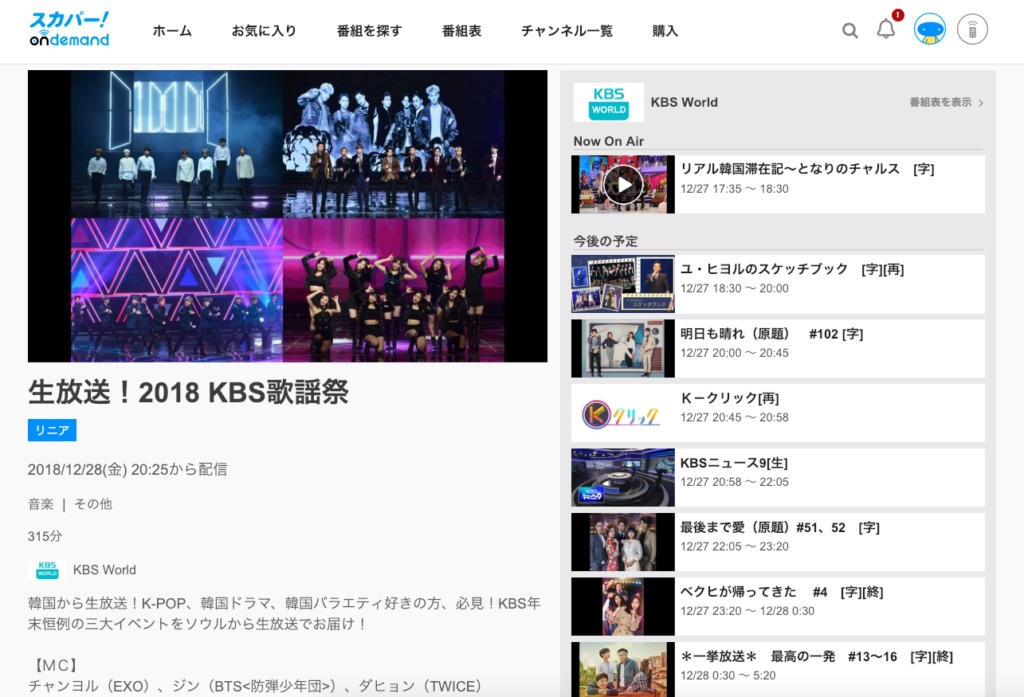
Task: Select K－クリック[再] title text
Action: pos(729,398)
